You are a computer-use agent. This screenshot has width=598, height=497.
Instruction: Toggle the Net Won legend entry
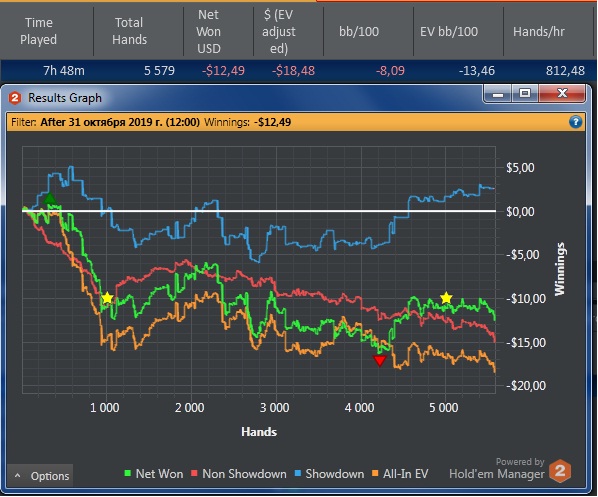pyautogui.click(x=154, y=474)
